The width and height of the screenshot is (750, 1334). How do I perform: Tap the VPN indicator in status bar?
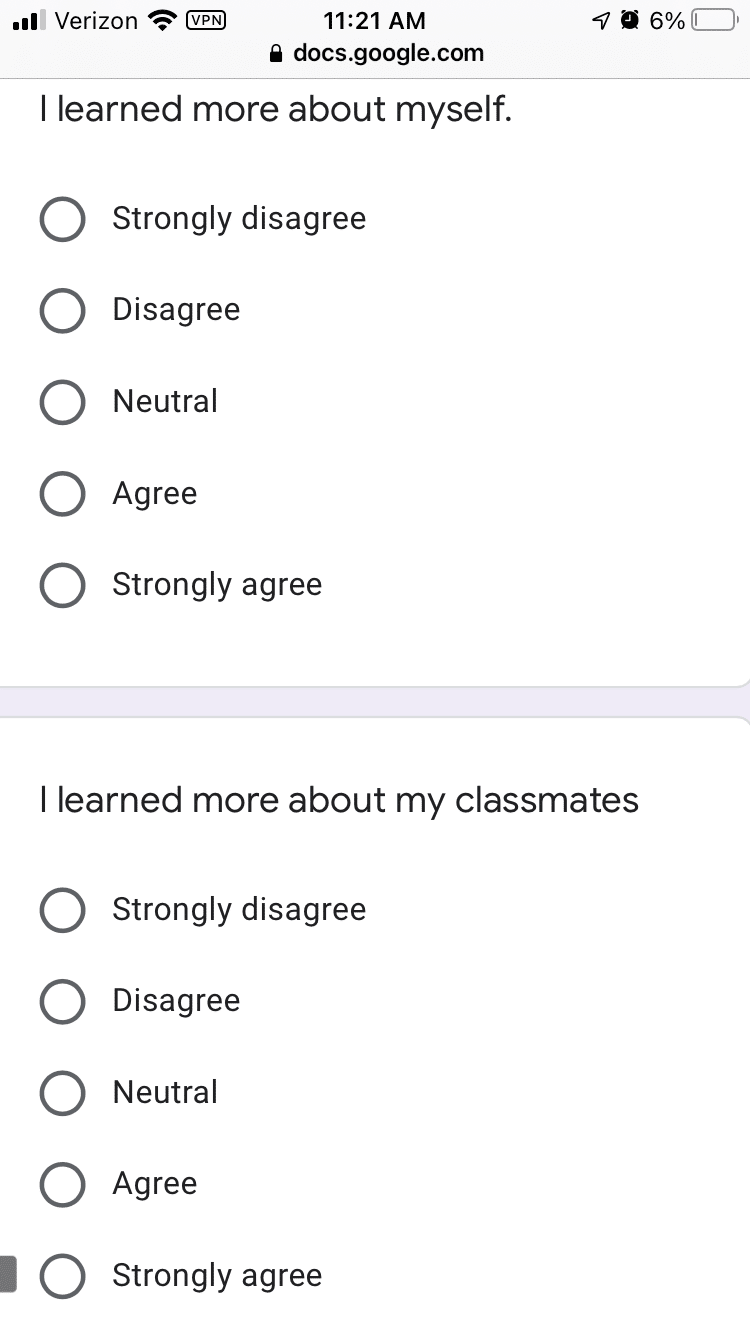click(206, 20)
